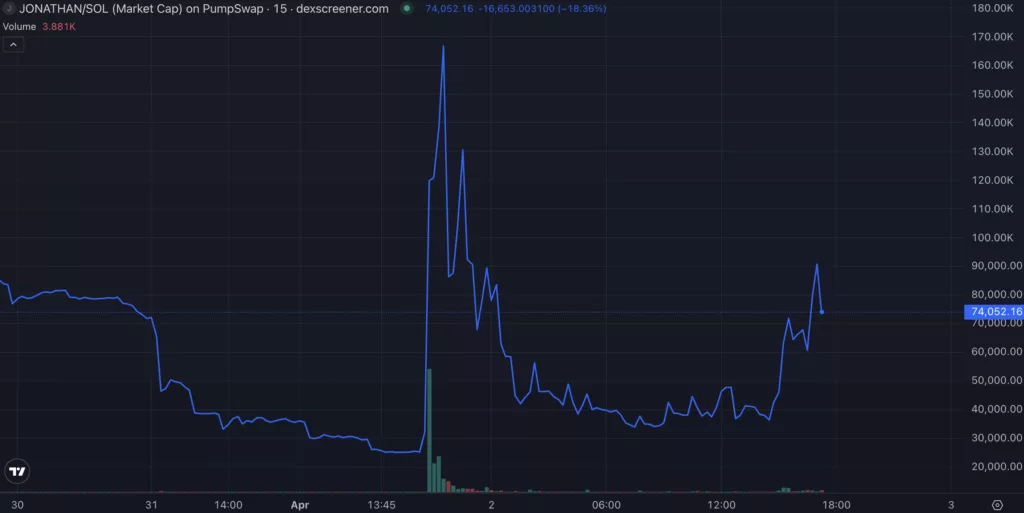1024x513 pixels.
Task: Click the 170,000.00 price scale label
Action: click(993, 37)
